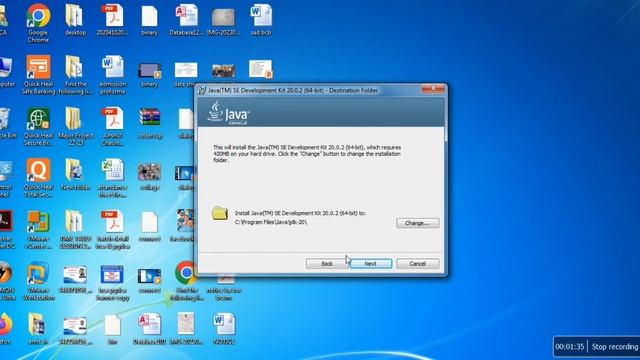Close the Java installer dialog with X
The width and height of the screenshot is (640, 360).
pos(433,88)
